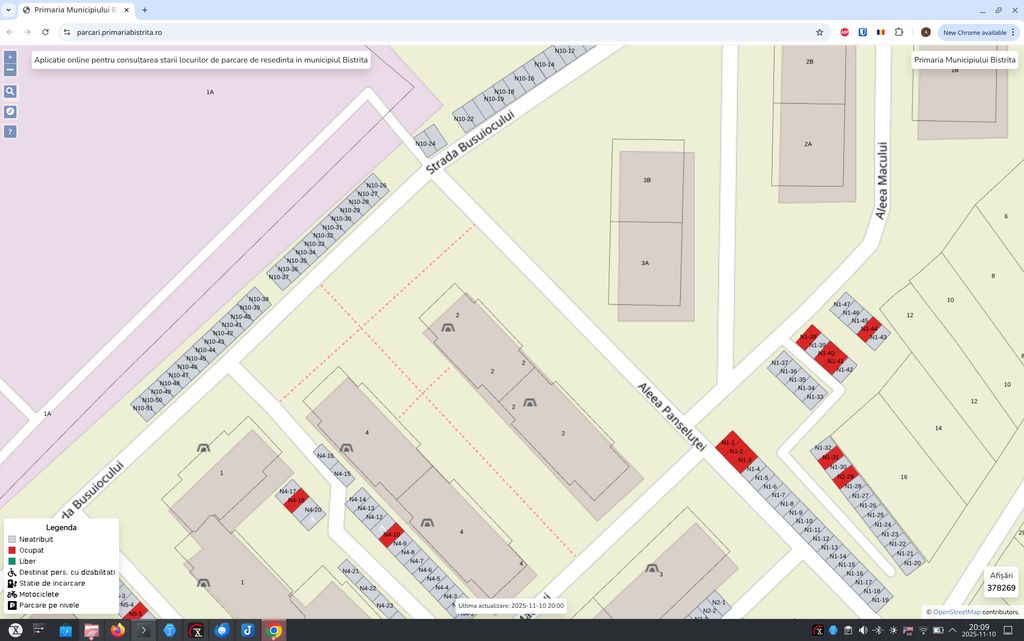This screenshot has height=641, width=1024.
Task: Open a new browser tab
Action: [145, 9]
